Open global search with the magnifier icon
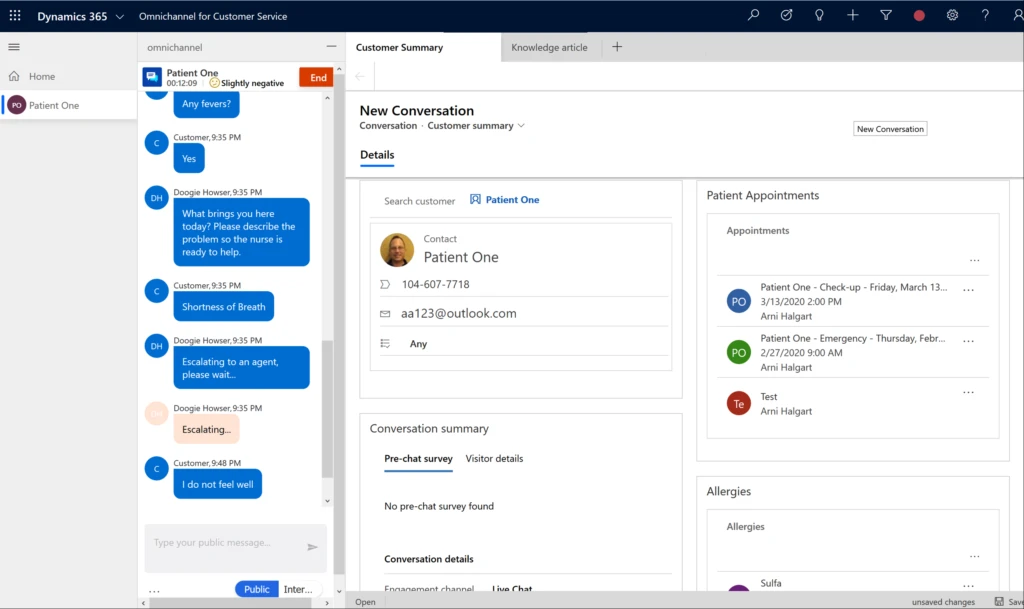Image resolution: width=1024 pixels, height=609 pixels. pos(753,15)
